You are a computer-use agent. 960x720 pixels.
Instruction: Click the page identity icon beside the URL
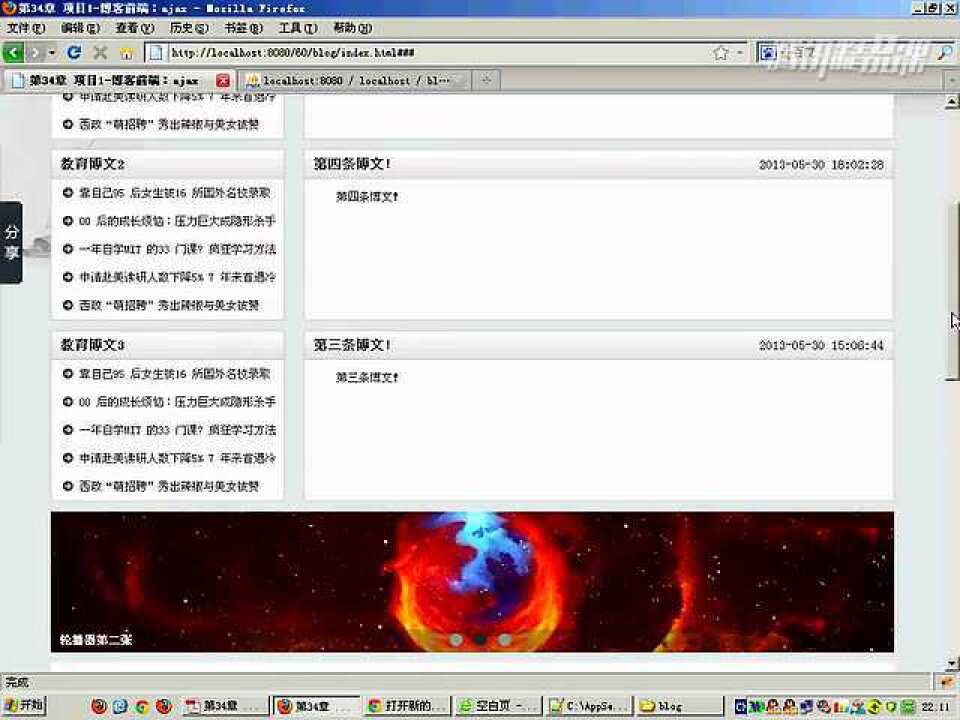click(x=156, y=53)
